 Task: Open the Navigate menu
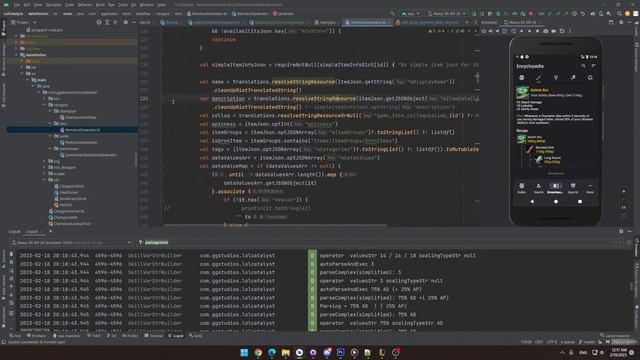point(53,4)
